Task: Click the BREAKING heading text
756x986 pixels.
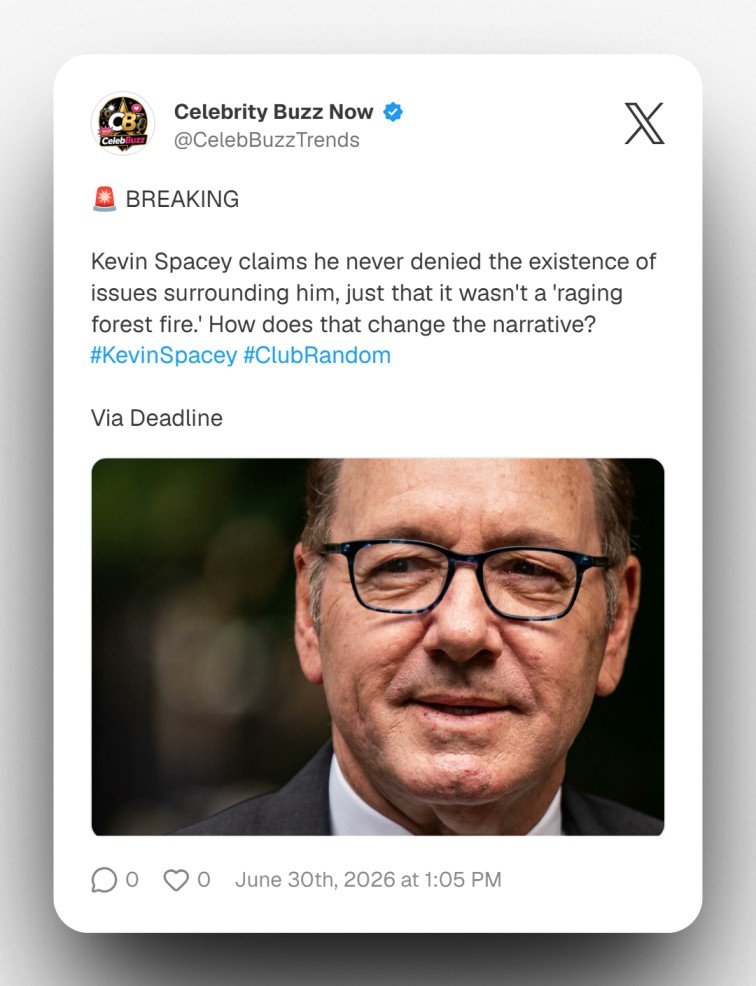Action: [182, 199]
